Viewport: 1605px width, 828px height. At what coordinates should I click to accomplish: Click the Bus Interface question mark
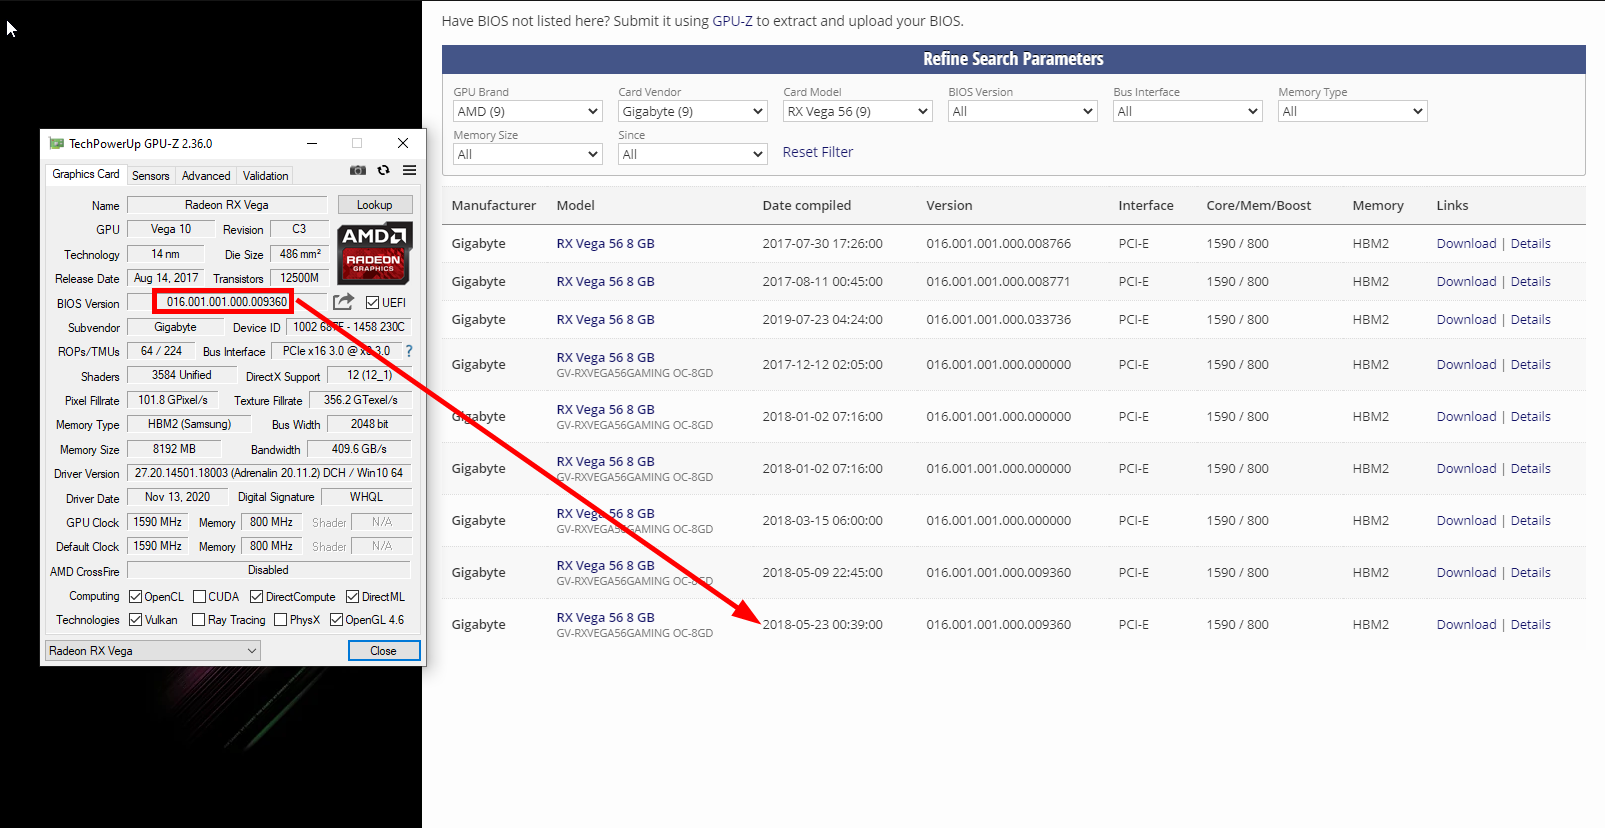[x=409, y=351]
